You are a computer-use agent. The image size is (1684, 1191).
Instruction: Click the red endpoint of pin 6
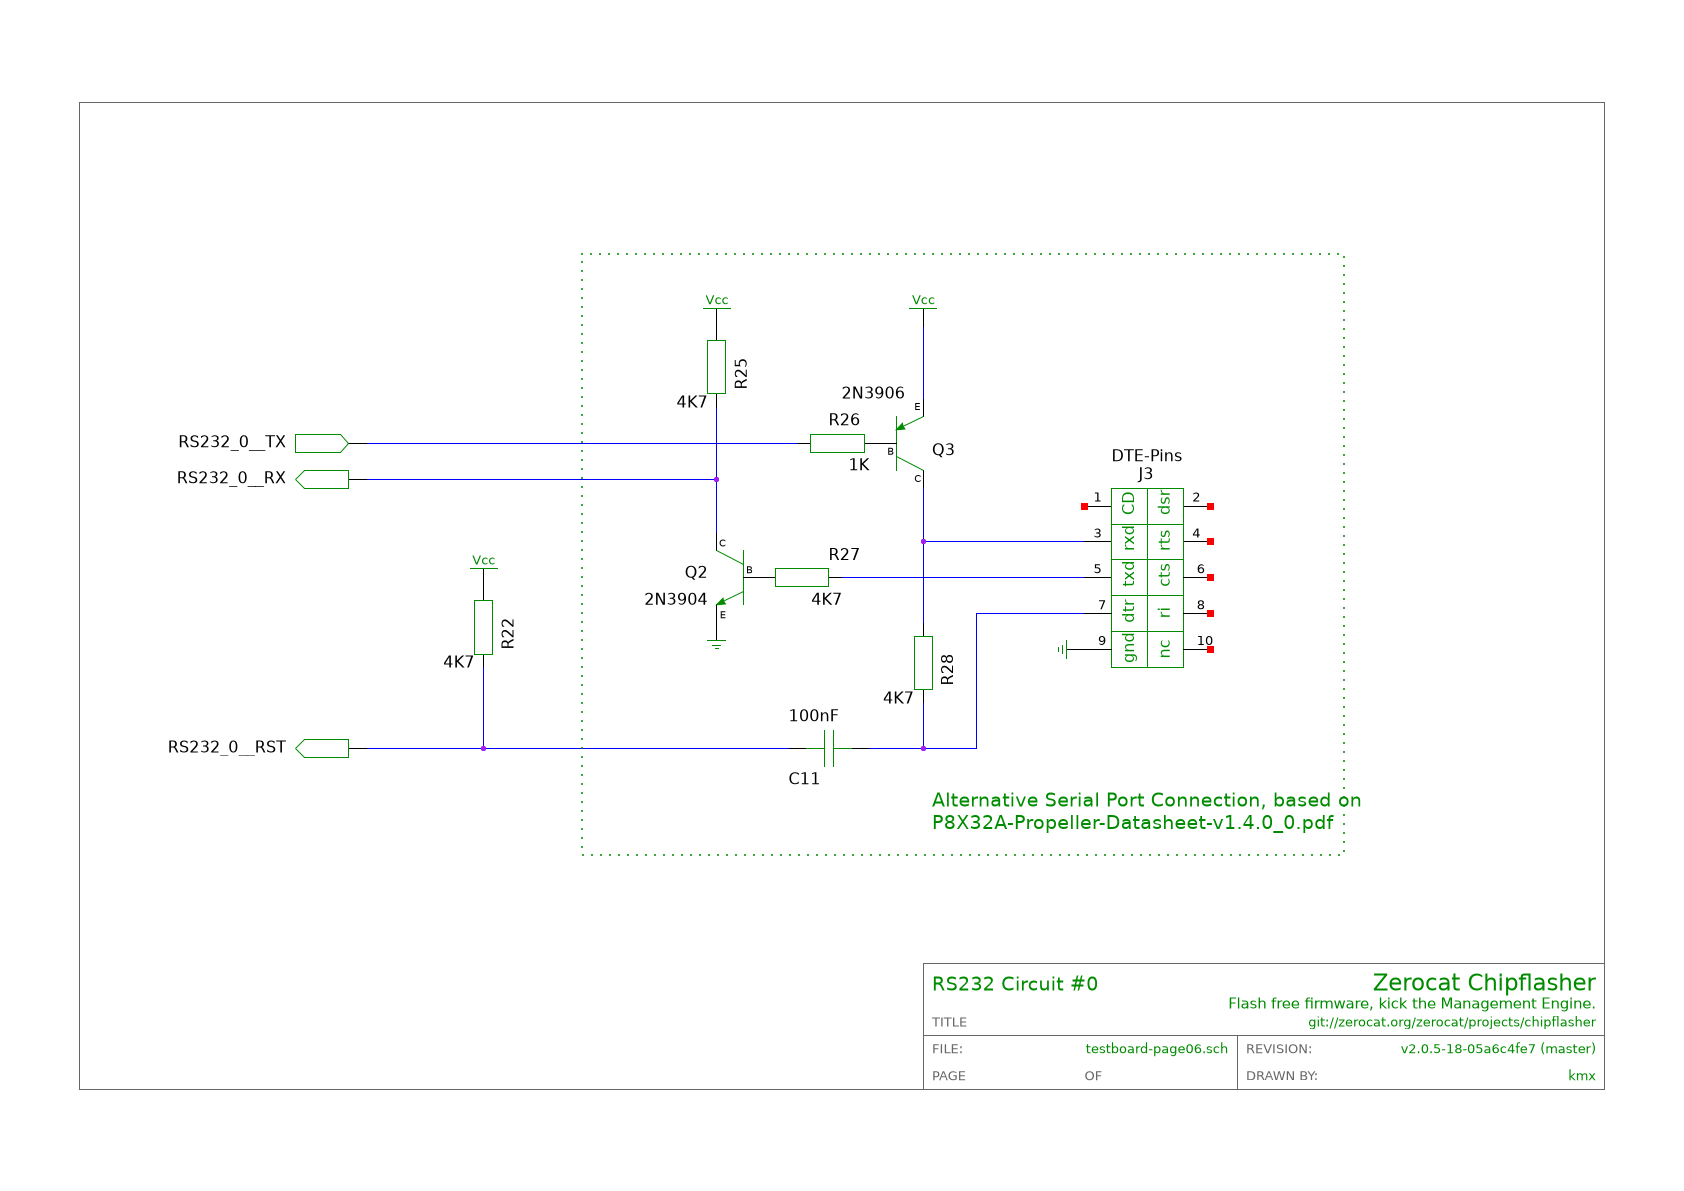tap(1210, 578)
